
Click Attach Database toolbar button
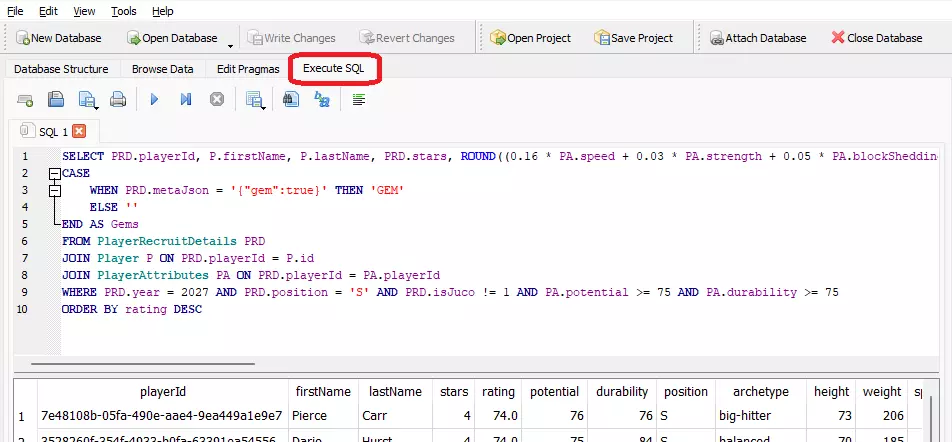(758, 38)
